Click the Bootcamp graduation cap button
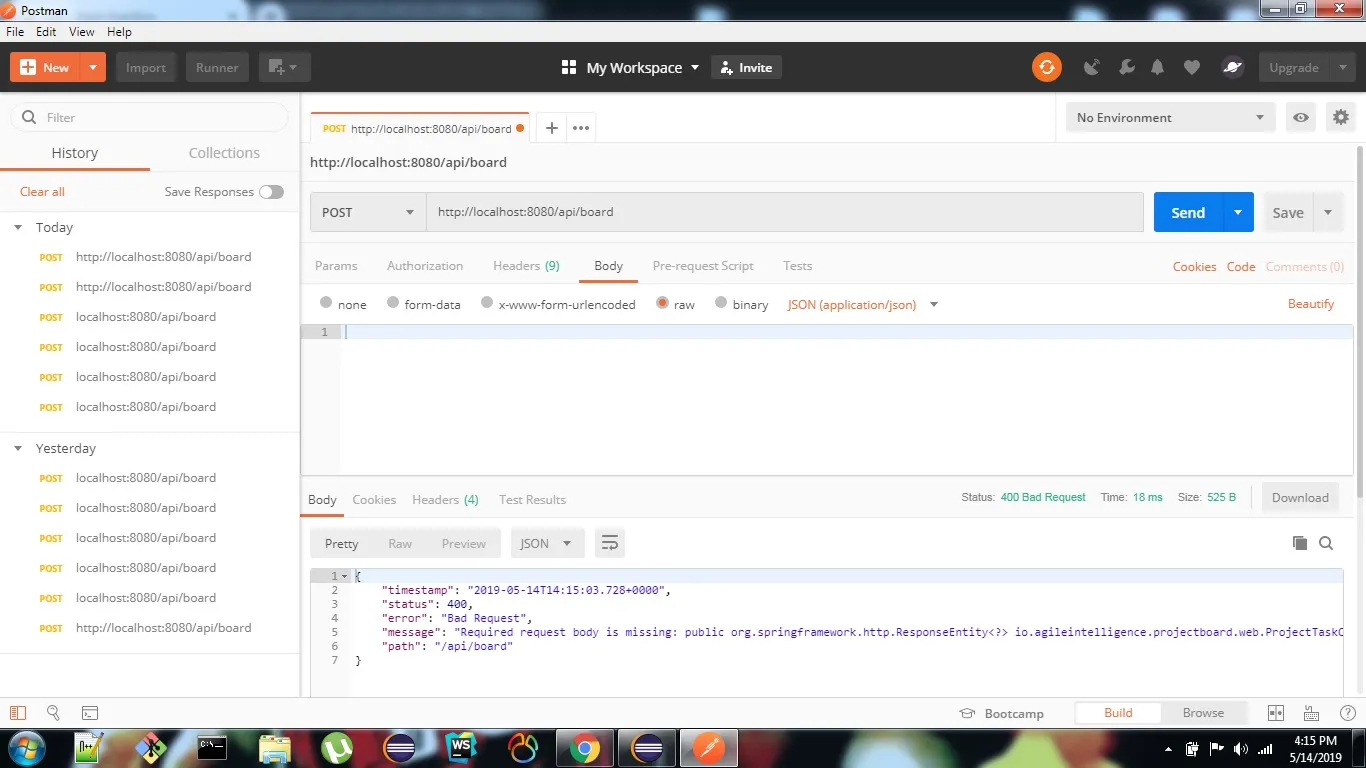The image size is (1366, 768). [1001, 713]
